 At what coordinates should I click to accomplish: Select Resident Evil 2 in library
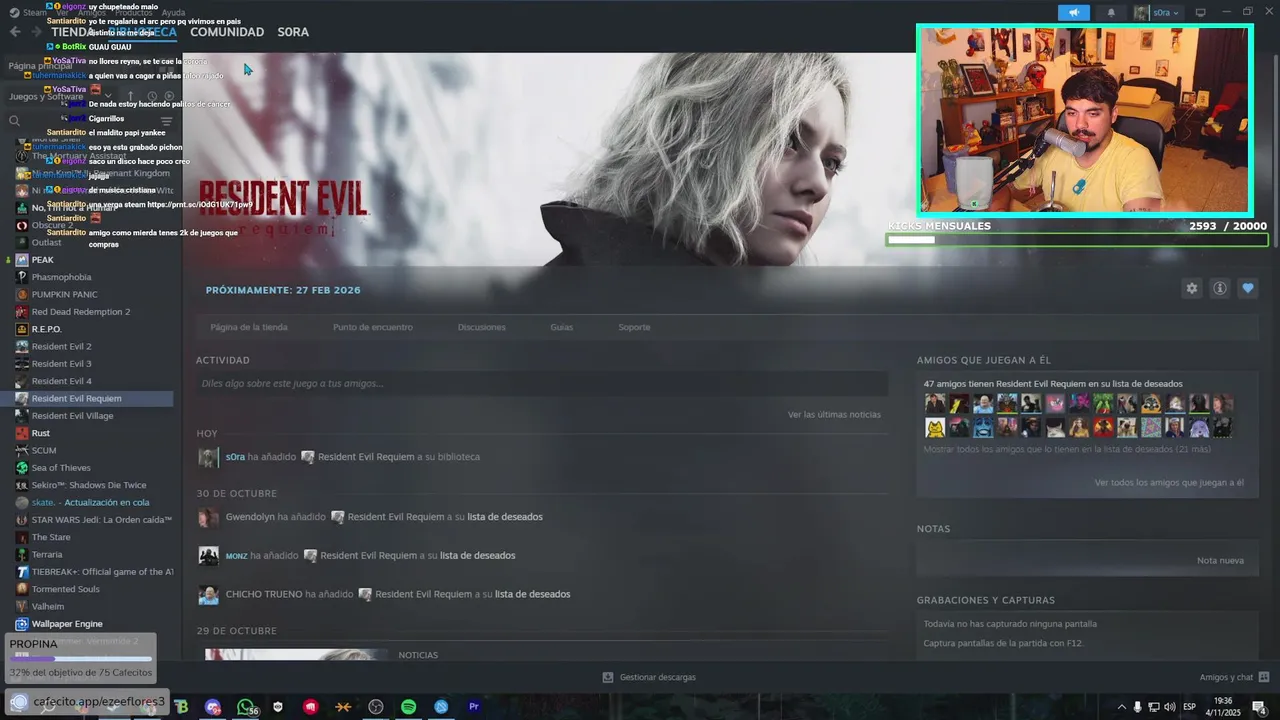(x=61, y=346)
